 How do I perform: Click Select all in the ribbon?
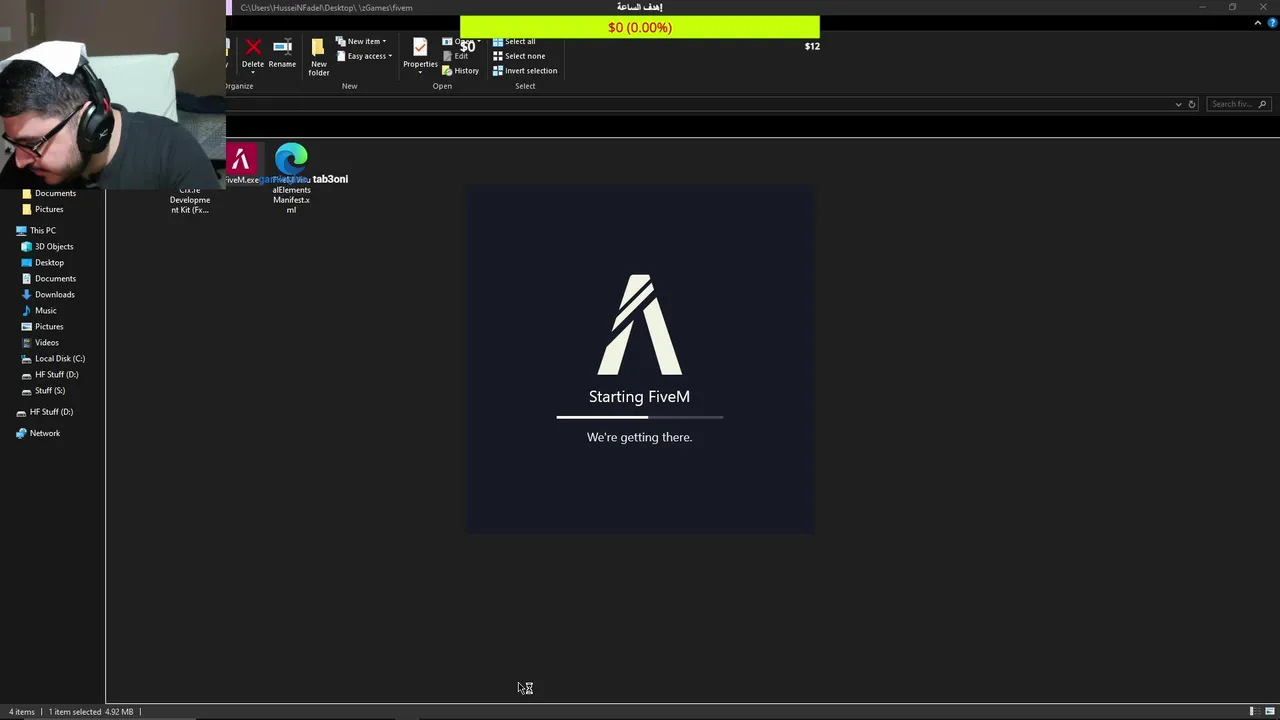[514, 42]
